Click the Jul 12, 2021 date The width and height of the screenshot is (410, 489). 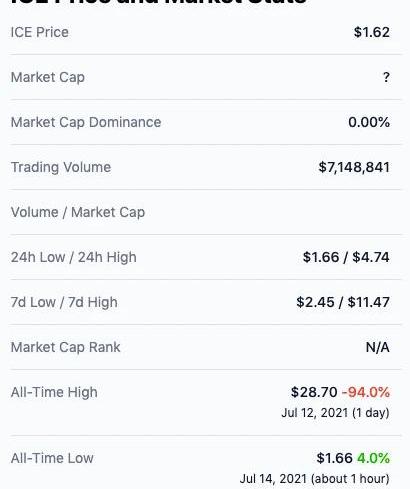click(x=315, y=413)
